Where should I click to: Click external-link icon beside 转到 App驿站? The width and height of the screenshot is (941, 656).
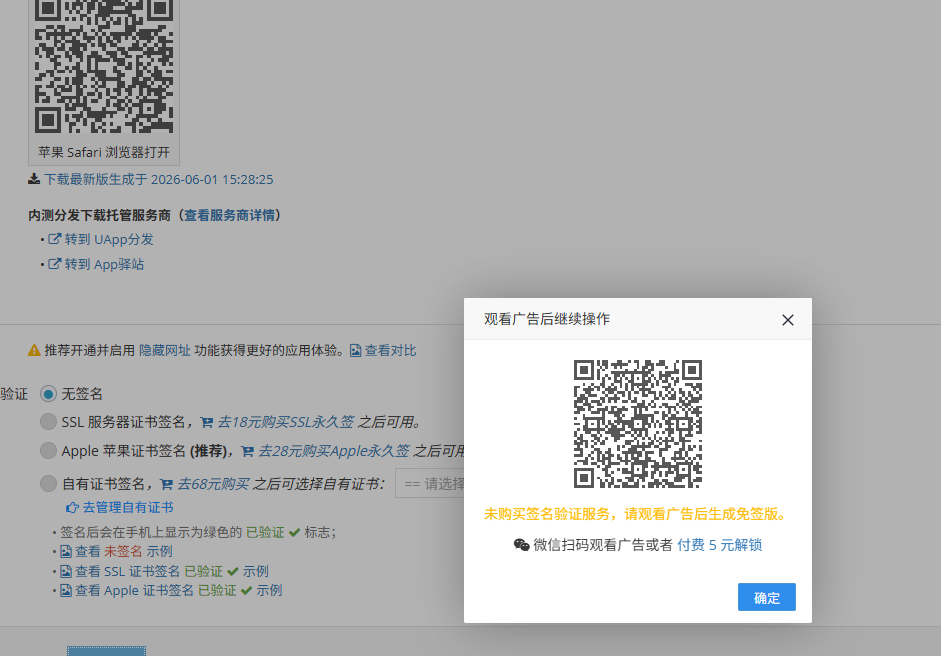54,263
